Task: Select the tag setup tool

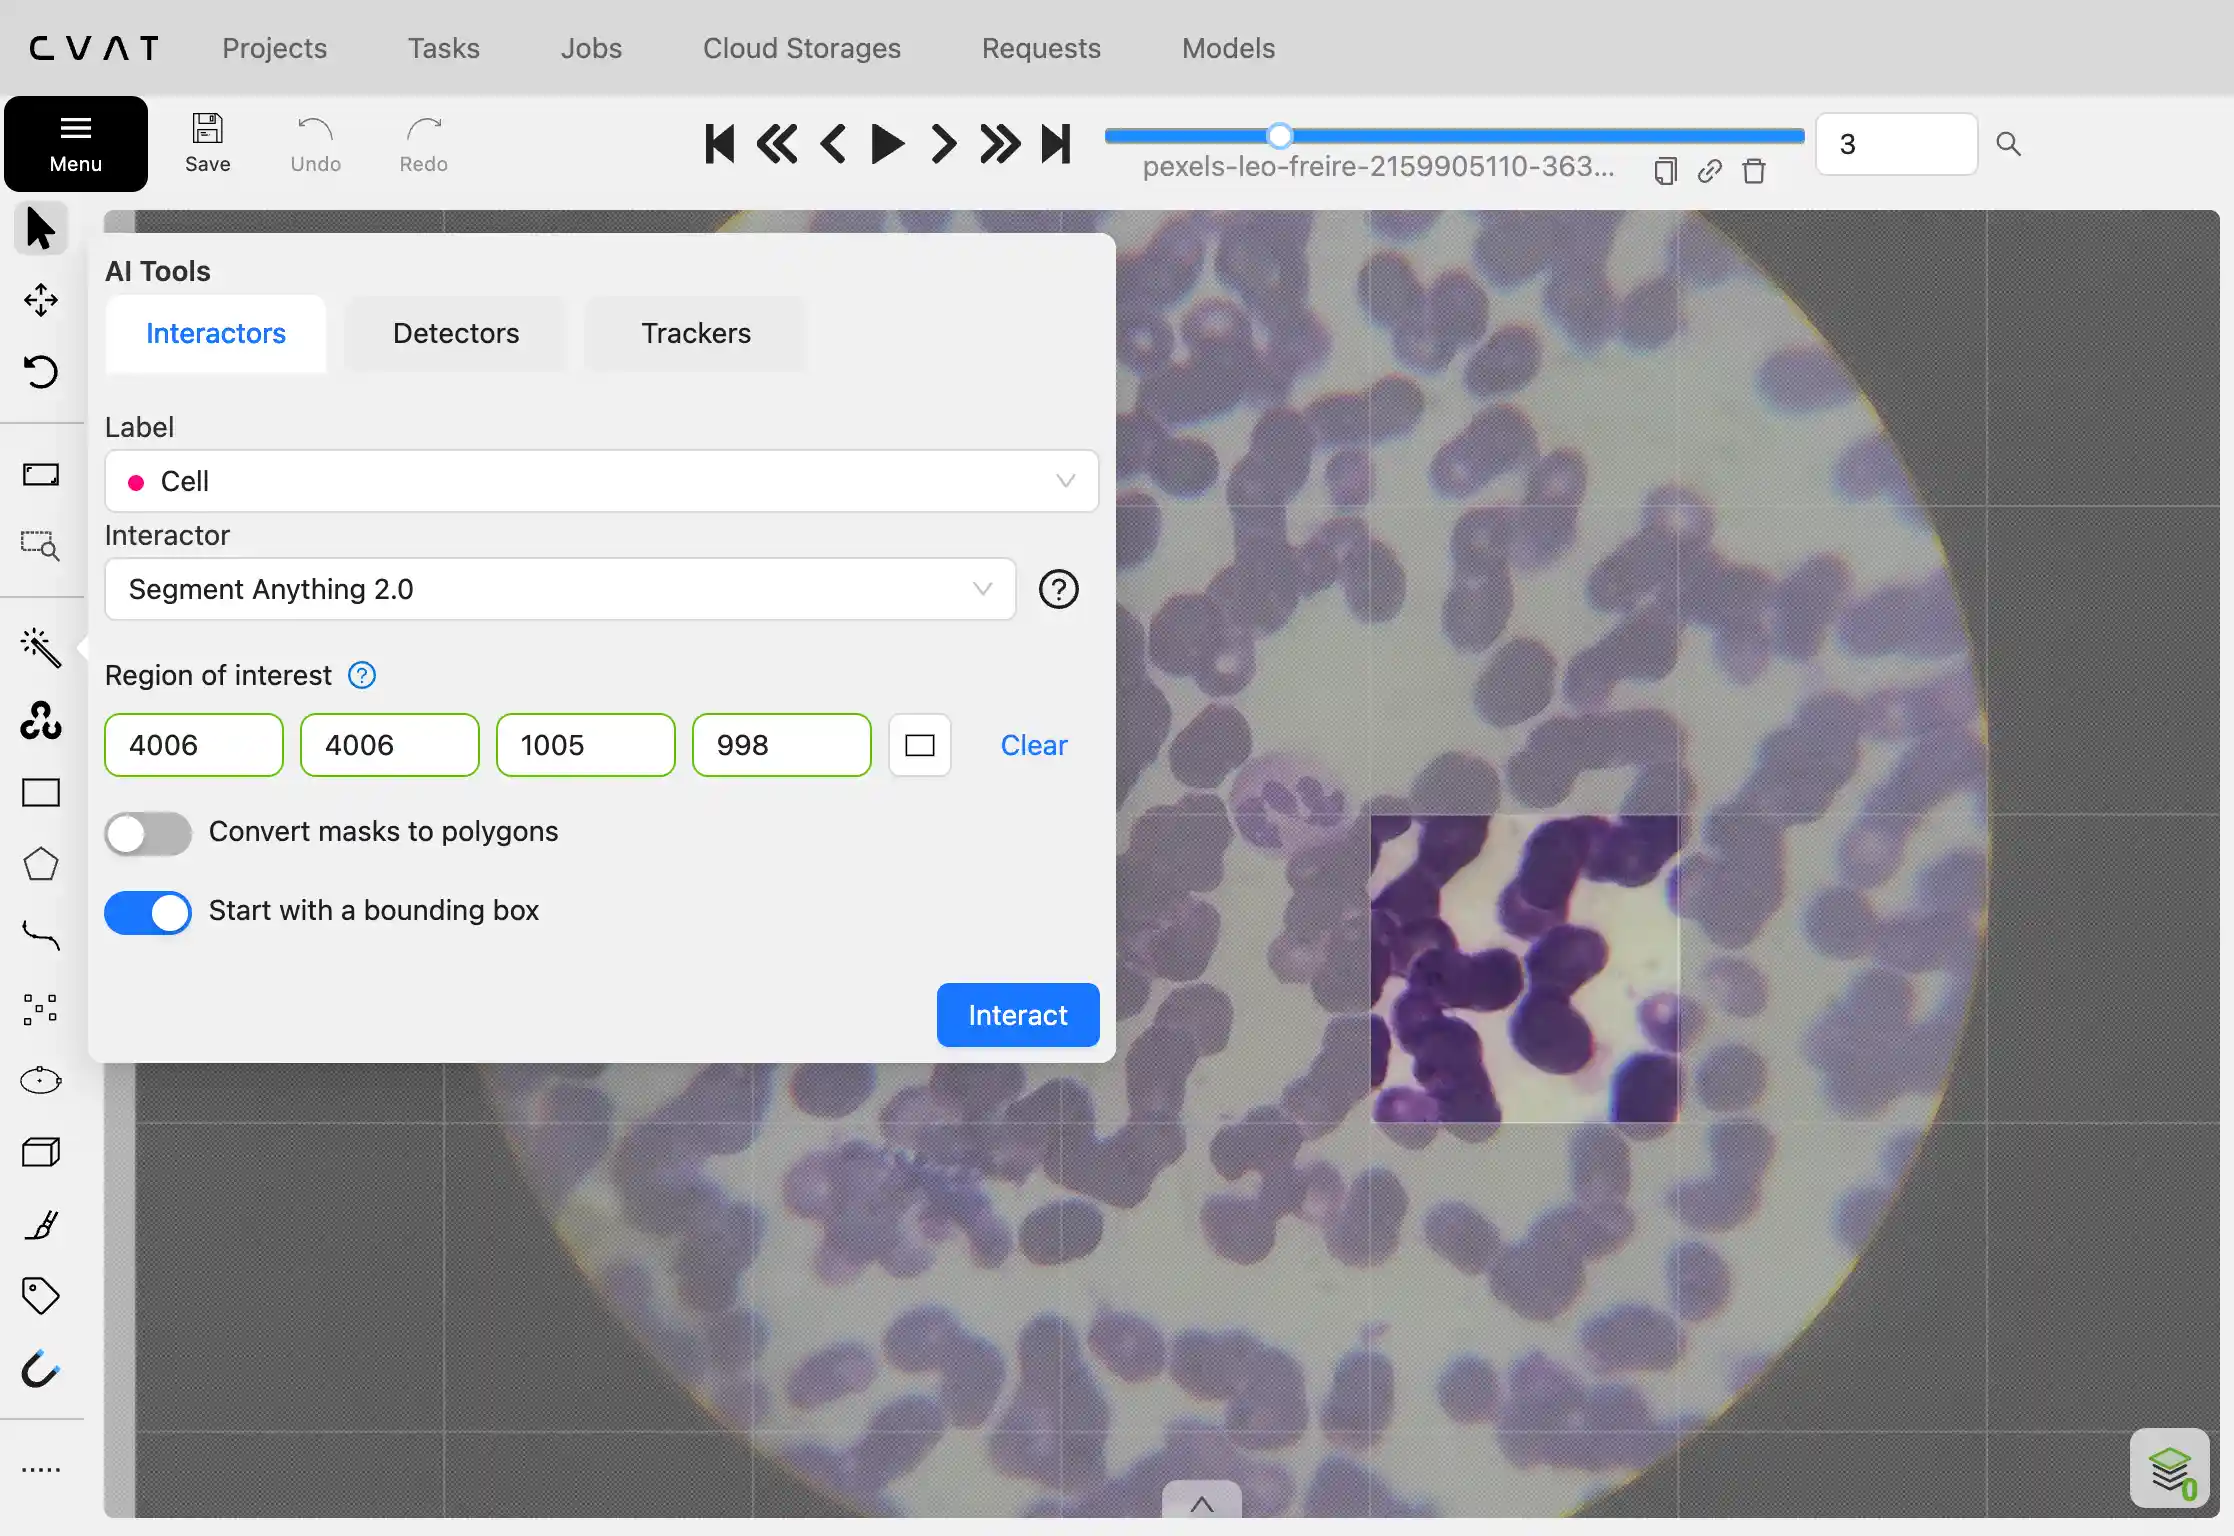Action: pos(41,1297)
